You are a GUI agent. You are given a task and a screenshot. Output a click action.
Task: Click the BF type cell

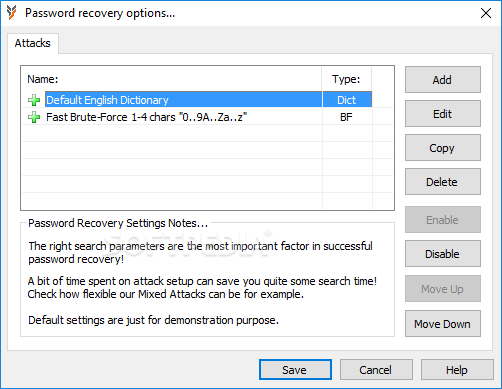347,117
